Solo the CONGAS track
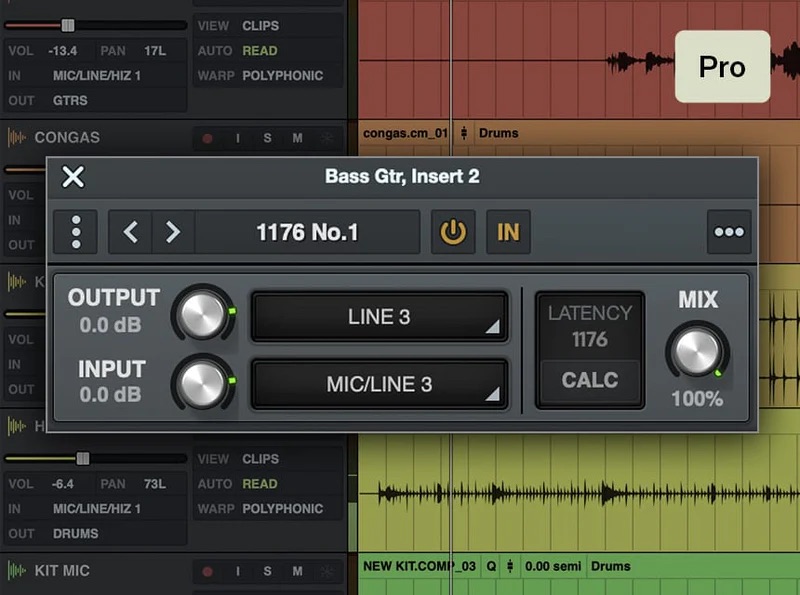 (267, 138)
